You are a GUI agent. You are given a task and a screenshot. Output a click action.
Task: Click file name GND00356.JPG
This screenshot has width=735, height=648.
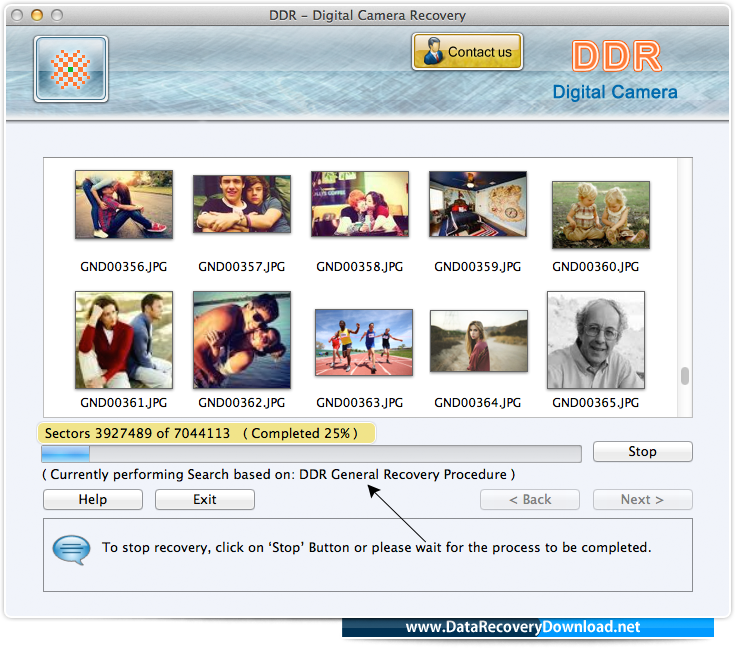click(124, 267)
